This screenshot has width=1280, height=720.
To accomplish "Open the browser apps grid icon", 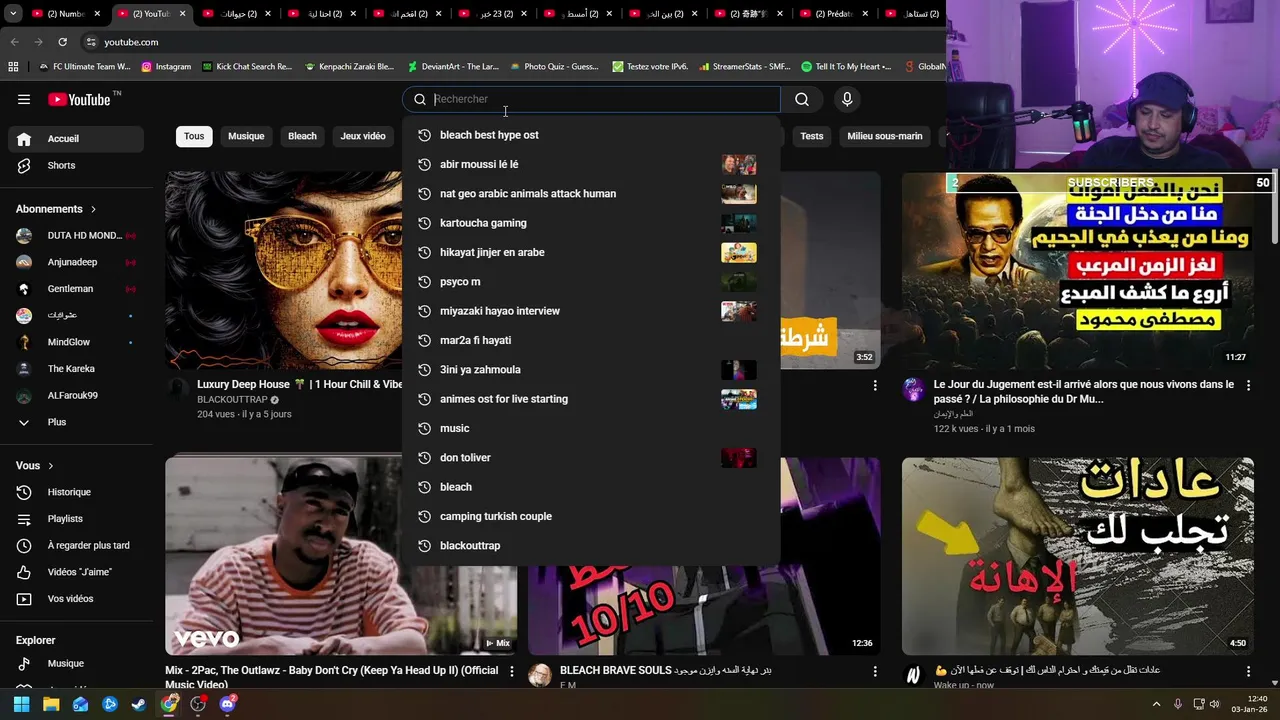I will pos(13,67).
